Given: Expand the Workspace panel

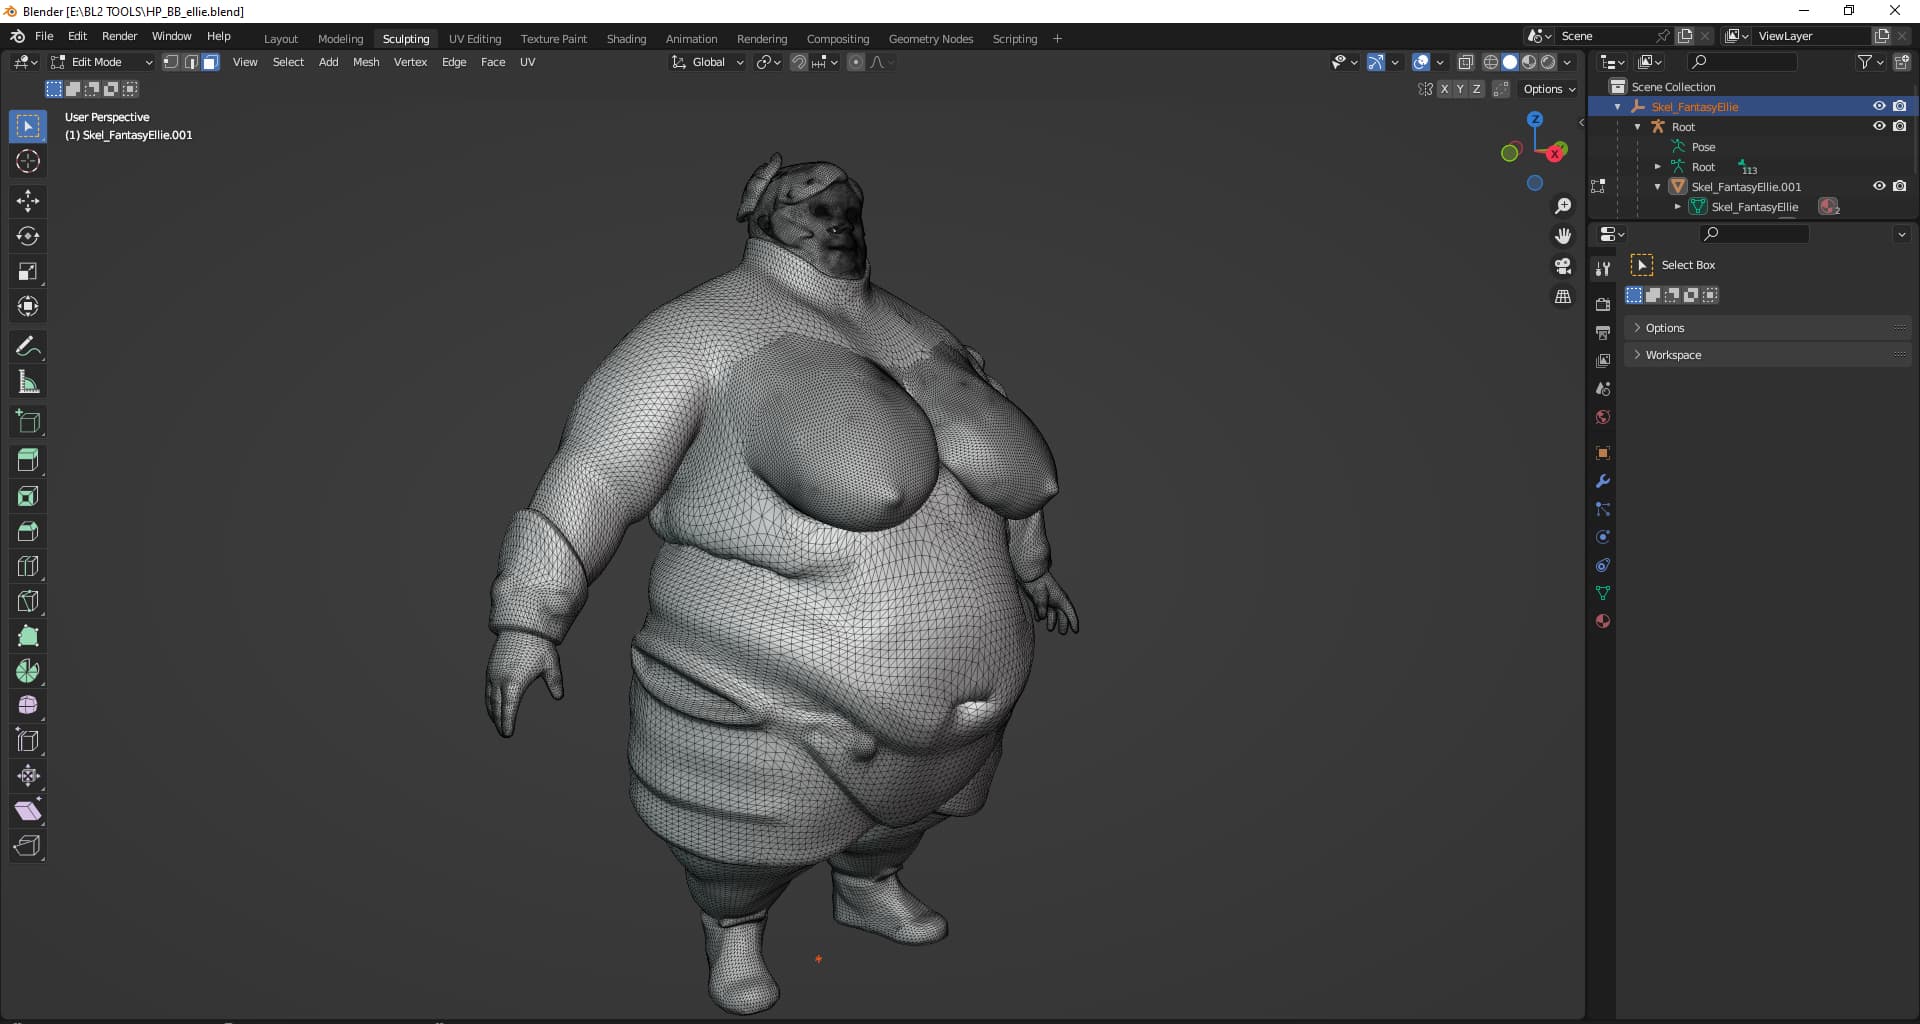Looking at the screenshot, I should tap(1672, 355).
